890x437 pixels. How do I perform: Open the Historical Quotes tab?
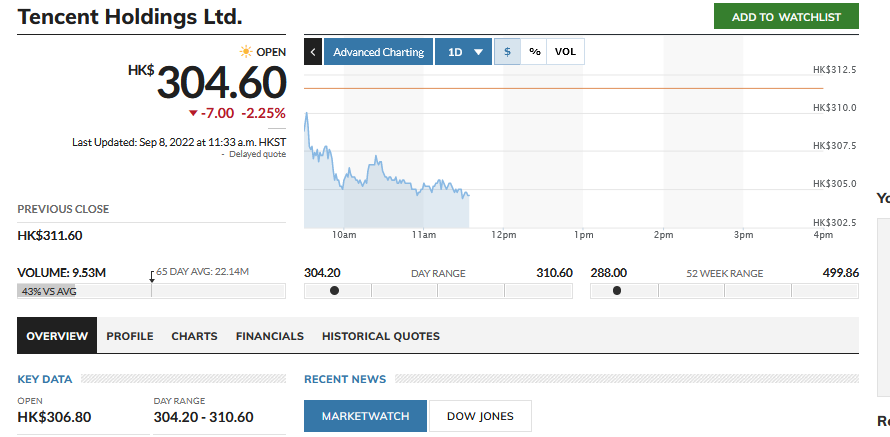click(381, 336)
